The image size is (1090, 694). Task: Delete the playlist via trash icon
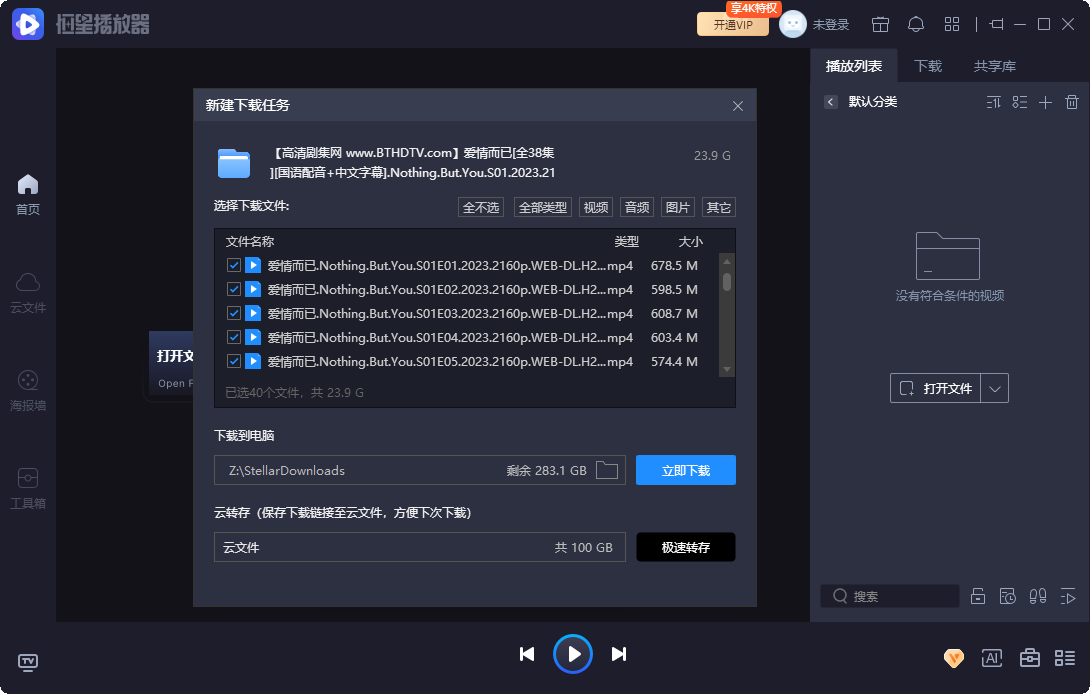click(1071, 101)
